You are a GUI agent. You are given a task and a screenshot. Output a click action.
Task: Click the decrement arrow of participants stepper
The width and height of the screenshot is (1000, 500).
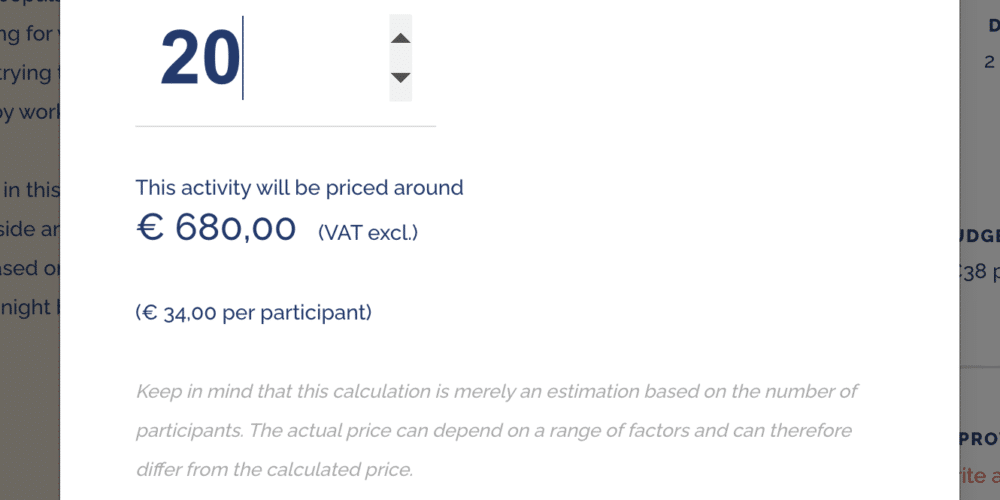[x=400, y=77]
